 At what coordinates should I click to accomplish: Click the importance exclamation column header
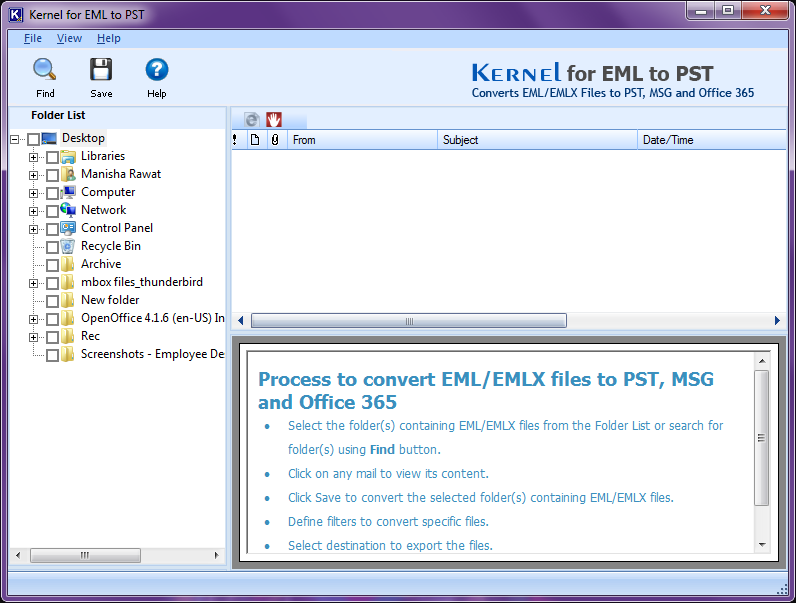235,140
